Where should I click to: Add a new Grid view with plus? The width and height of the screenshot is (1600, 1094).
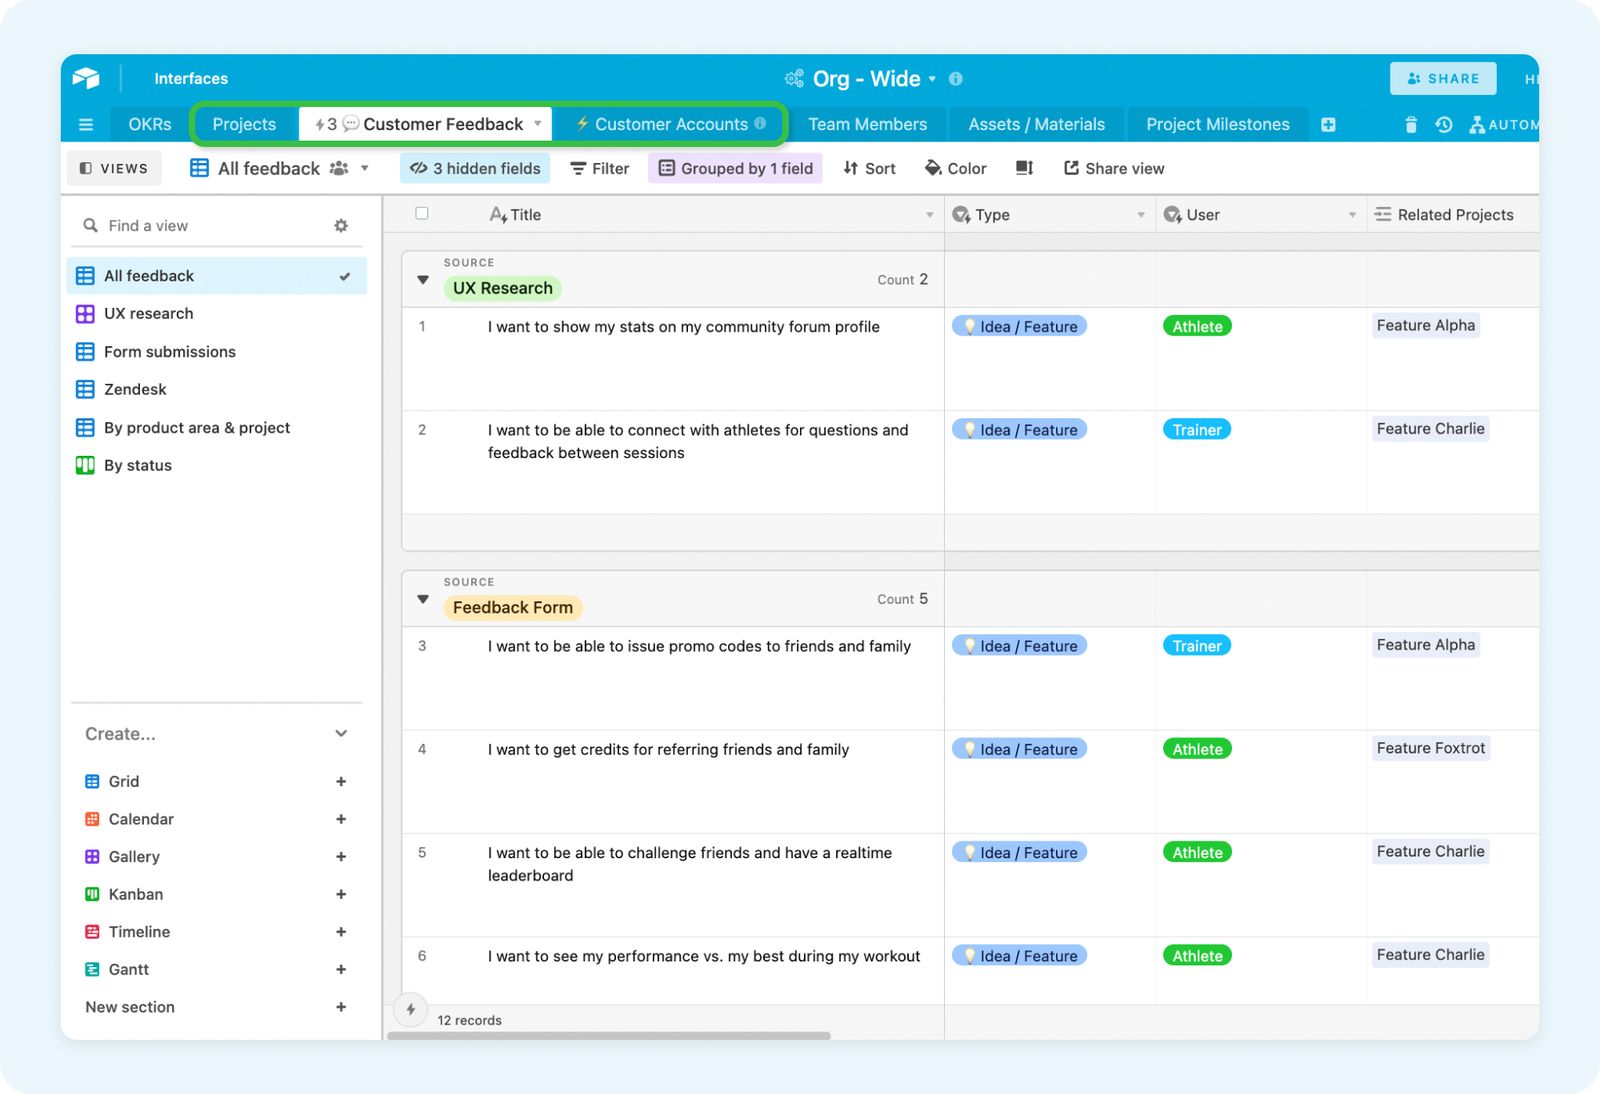point(341,782)
